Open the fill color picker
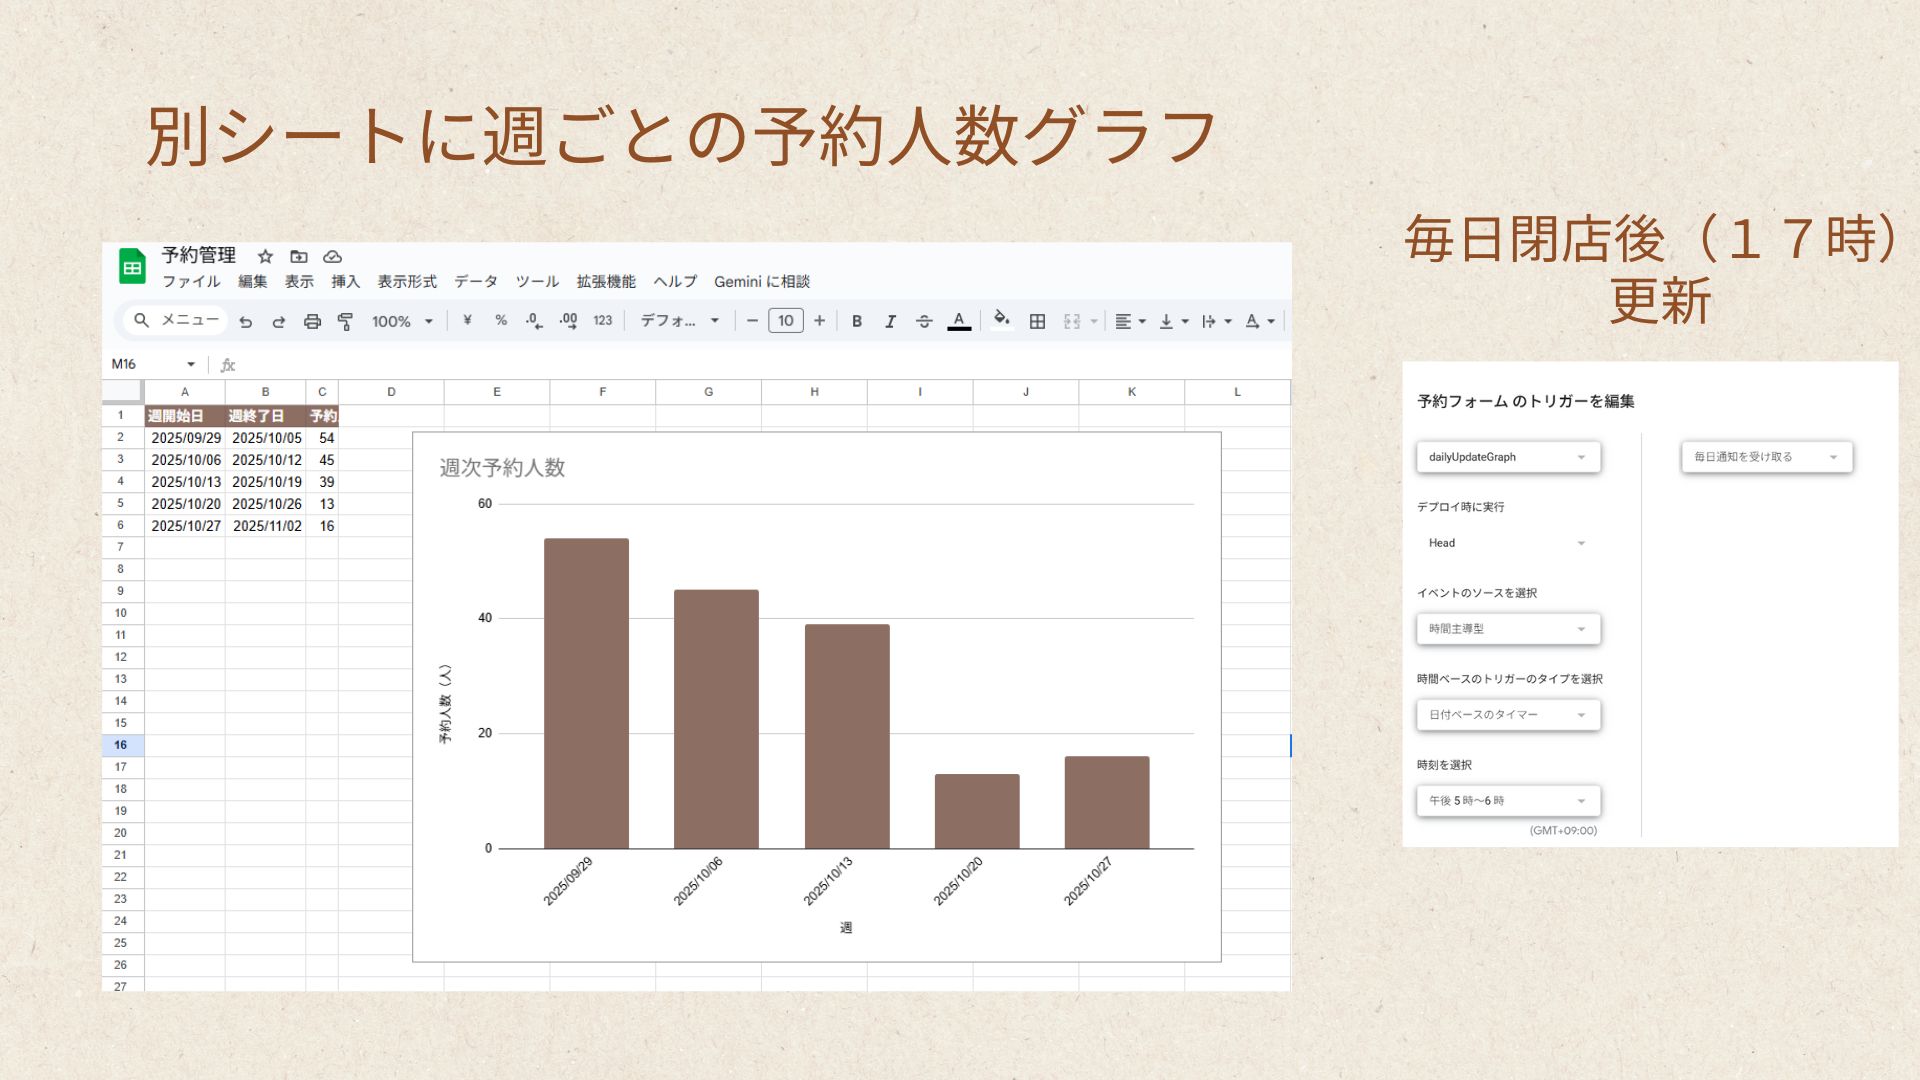The image size is (1920, 1080). (1001, 320)
